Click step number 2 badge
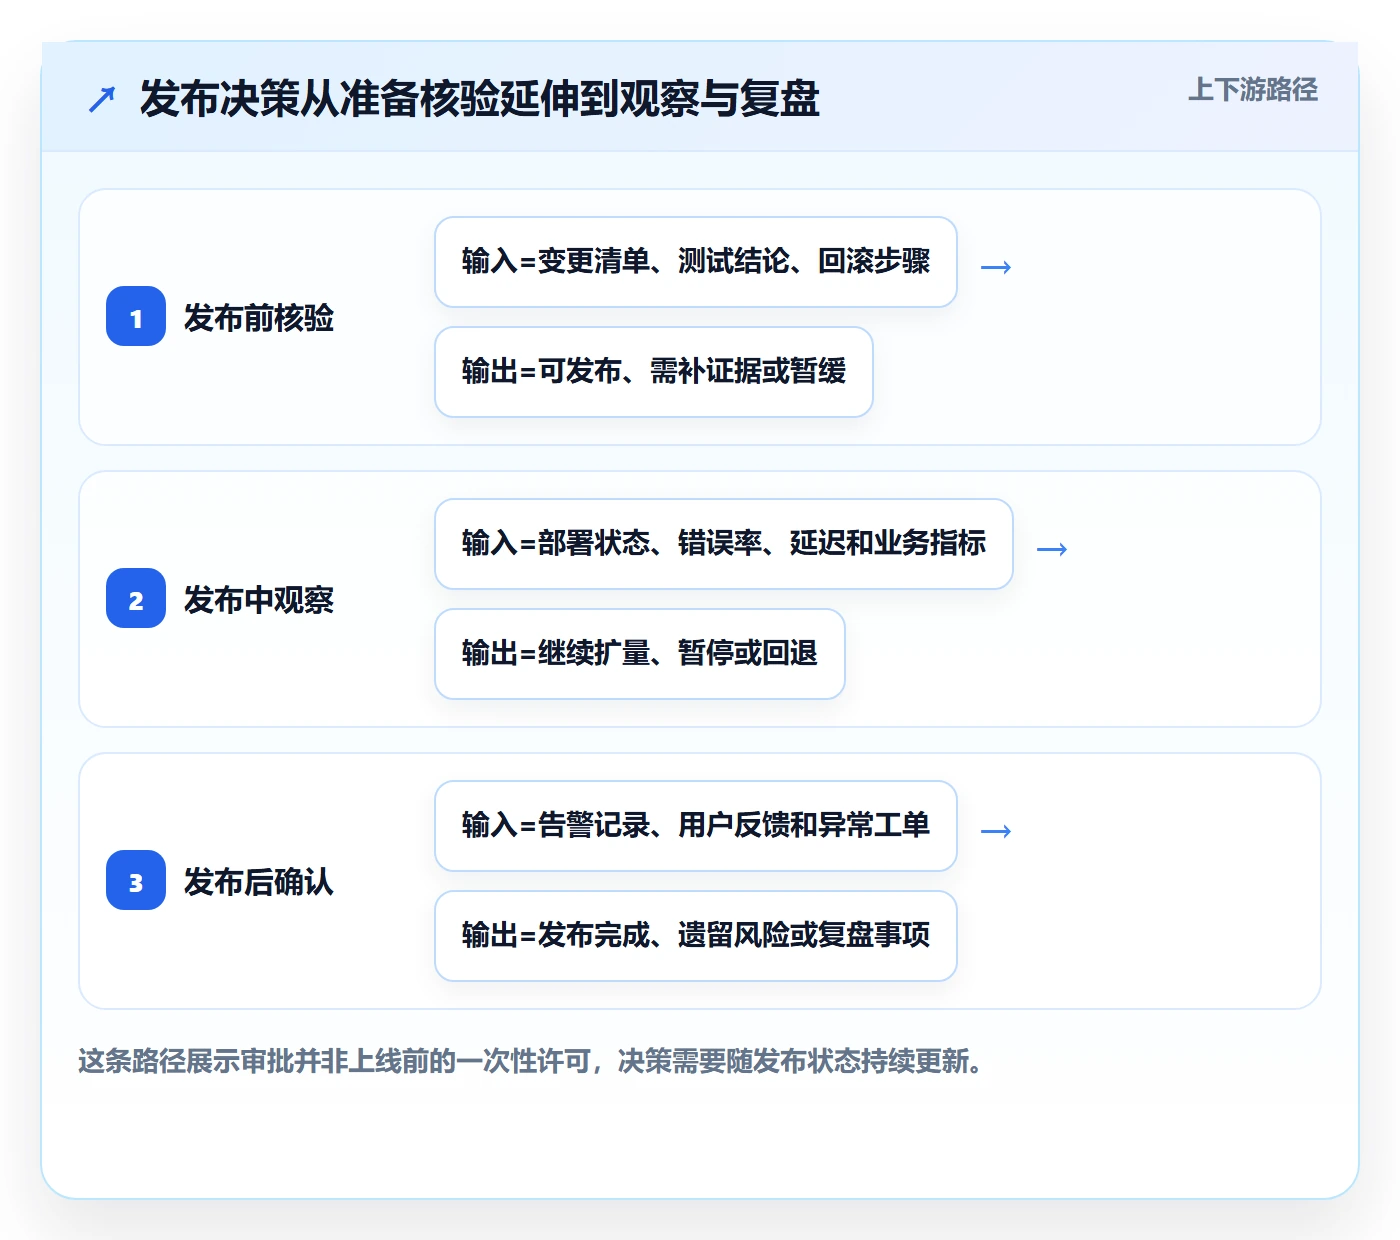Image resolution: width=1400 pixels, height=1240 pixels. pyautogui.click(x=136, y=599)
